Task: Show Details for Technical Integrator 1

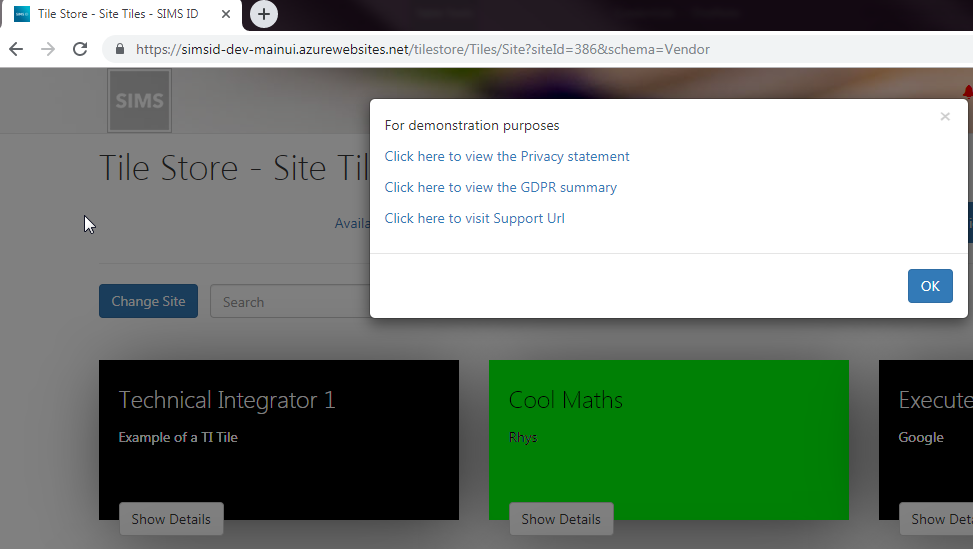Action: pos(171,519)
